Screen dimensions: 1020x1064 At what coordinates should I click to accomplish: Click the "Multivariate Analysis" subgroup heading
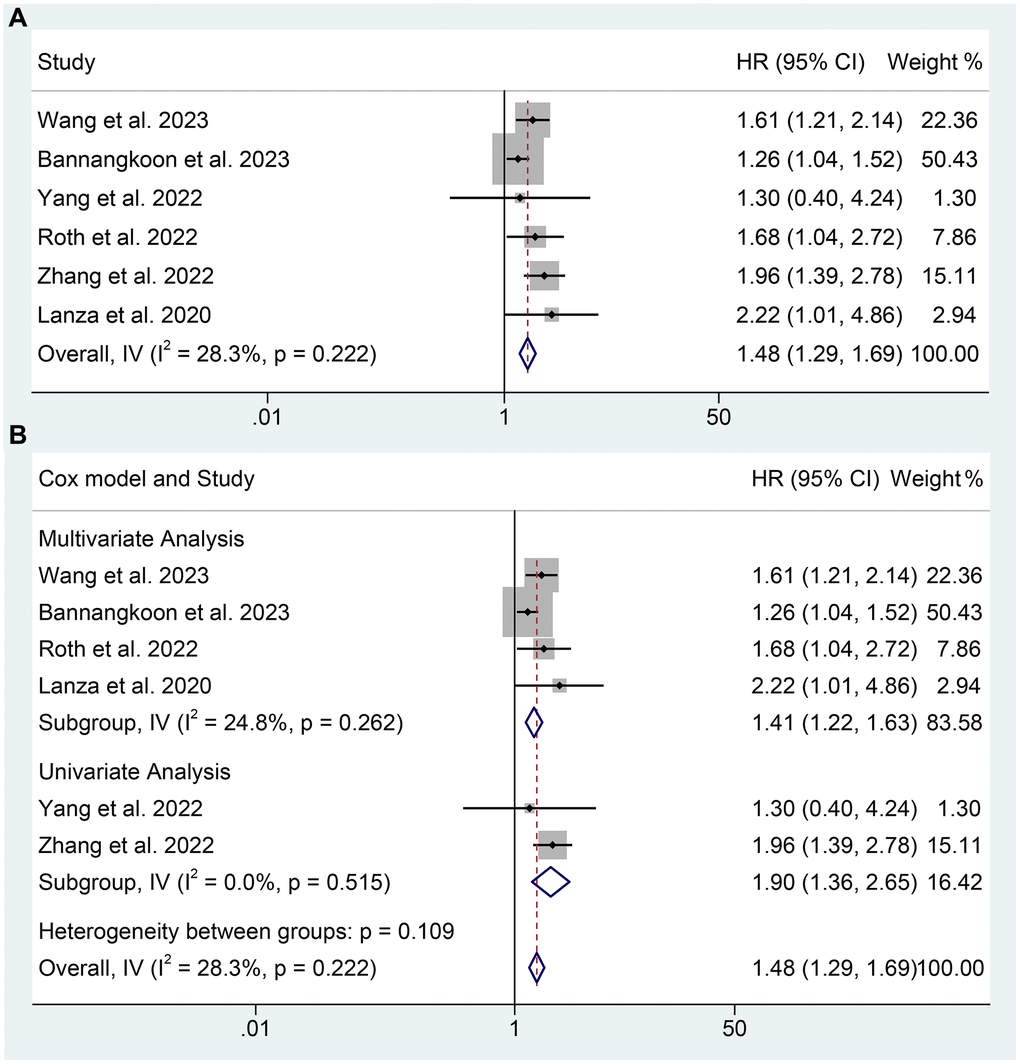click(x=141, y=539)
